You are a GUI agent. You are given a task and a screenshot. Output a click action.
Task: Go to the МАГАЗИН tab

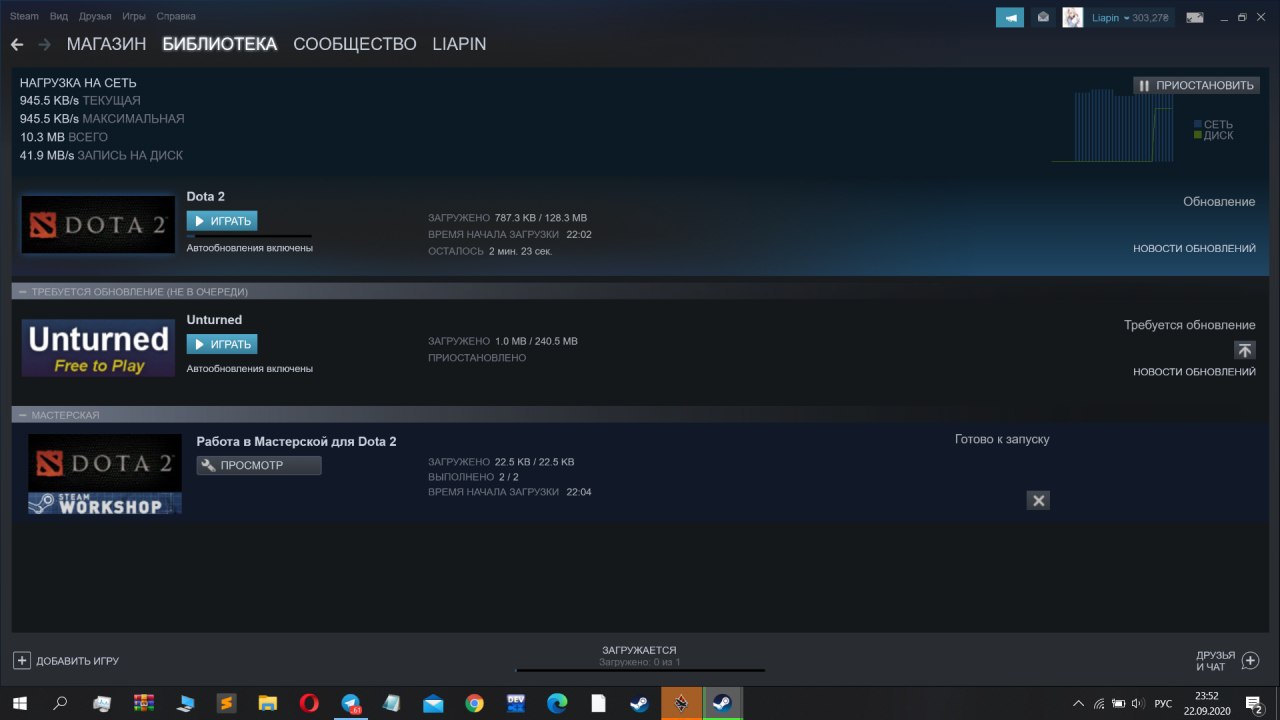click(x=106, y=45)
